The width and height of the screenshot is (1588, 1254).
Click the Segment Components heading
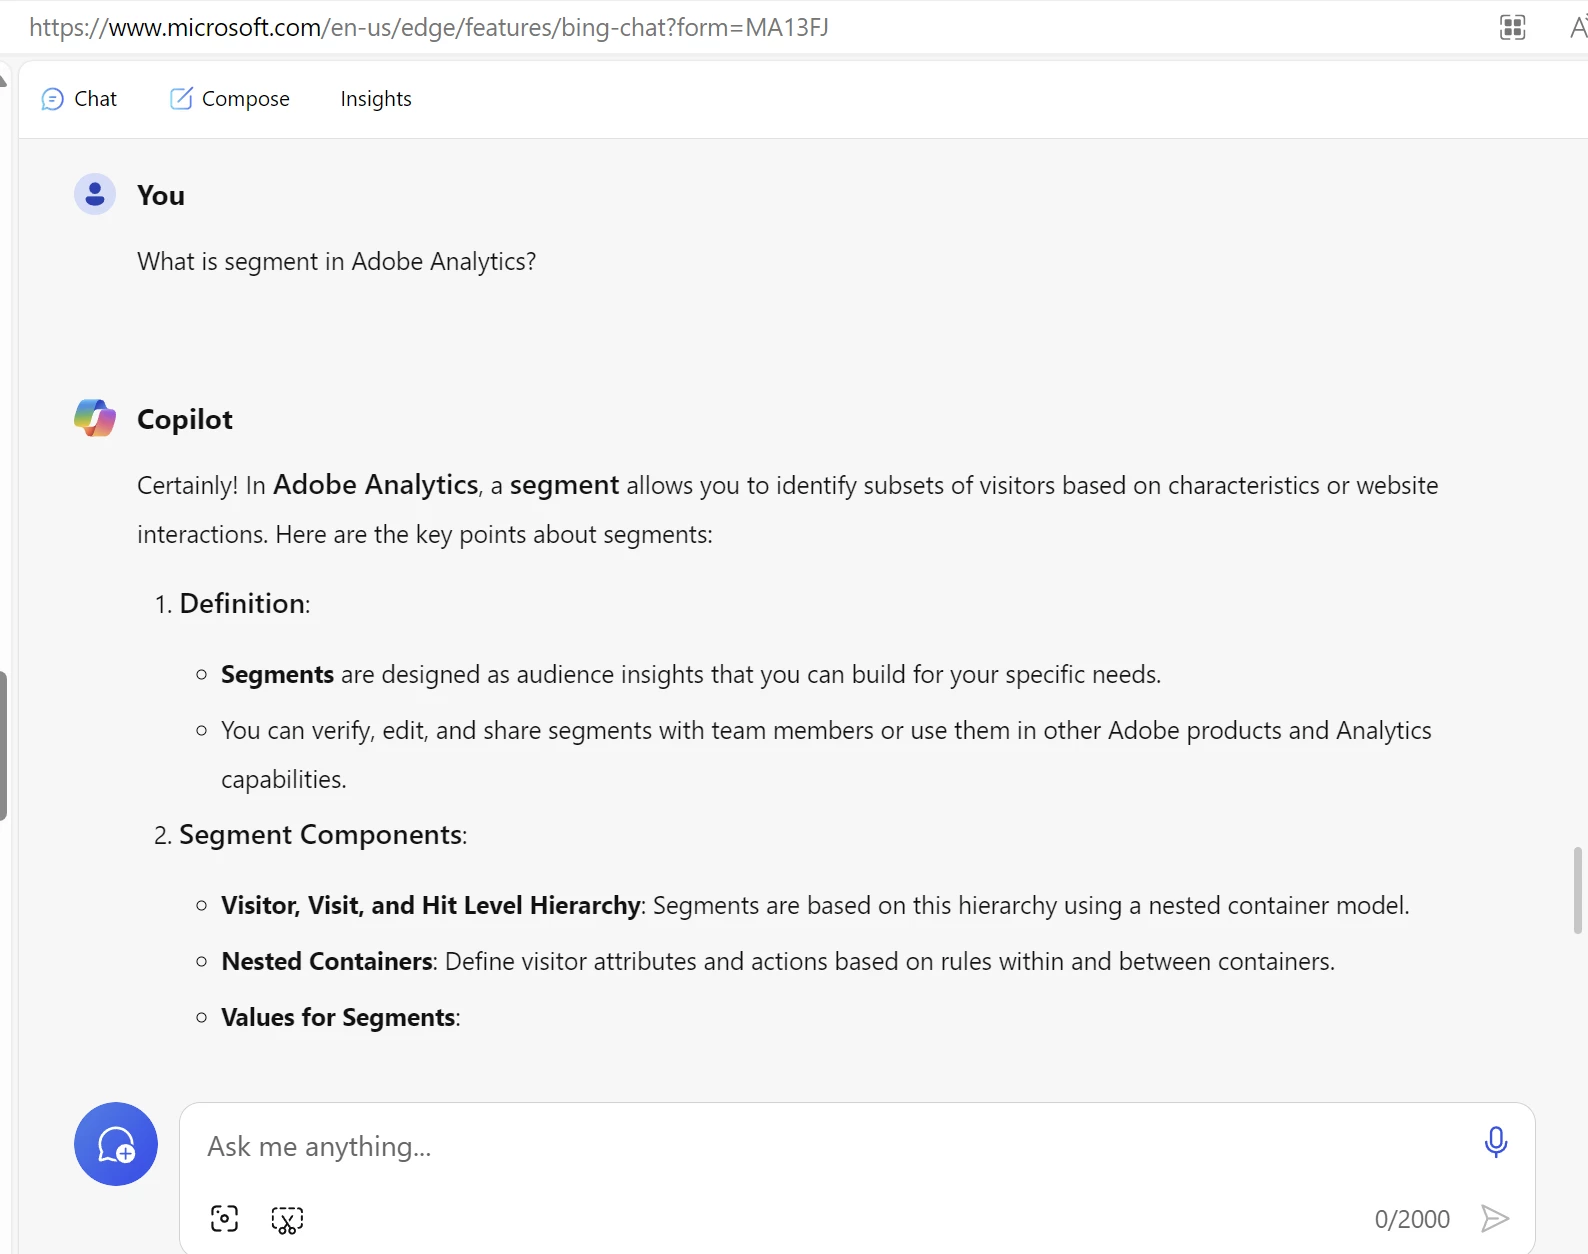(322, 835)
